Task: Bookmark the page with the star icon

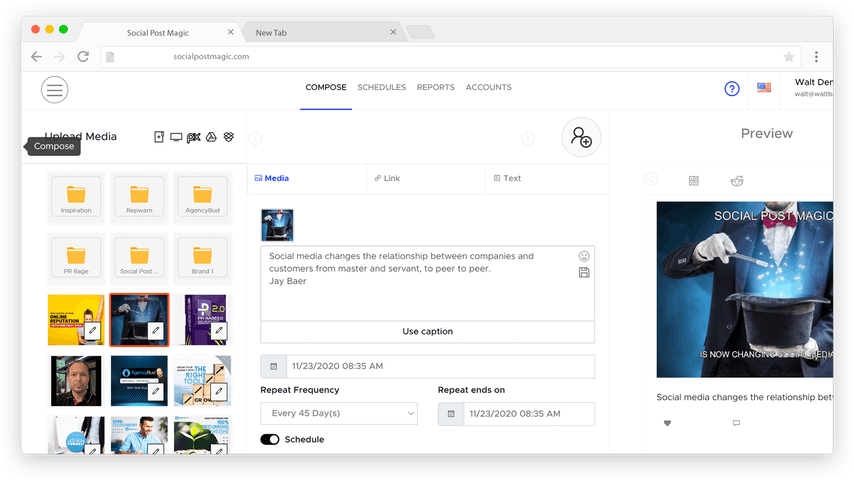Action: point(789,57)
